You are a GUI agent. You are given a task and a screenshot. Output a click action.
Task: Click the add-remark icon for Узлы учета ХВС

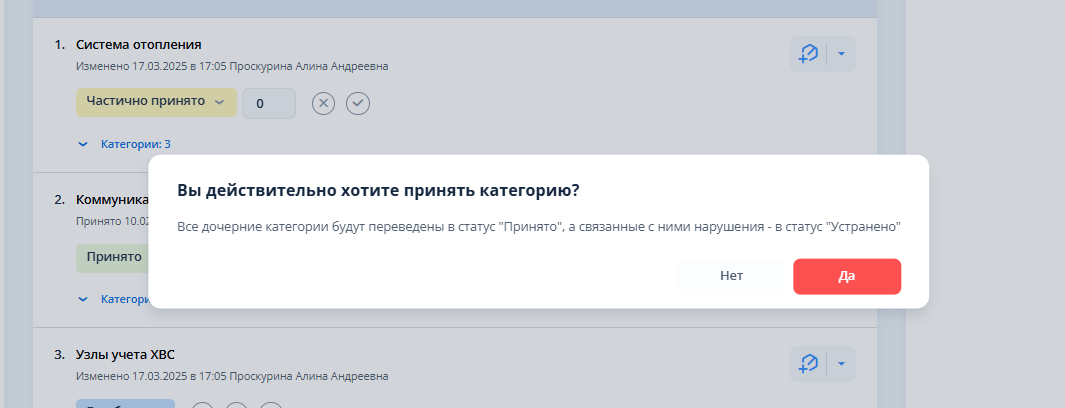click(808, 364)
